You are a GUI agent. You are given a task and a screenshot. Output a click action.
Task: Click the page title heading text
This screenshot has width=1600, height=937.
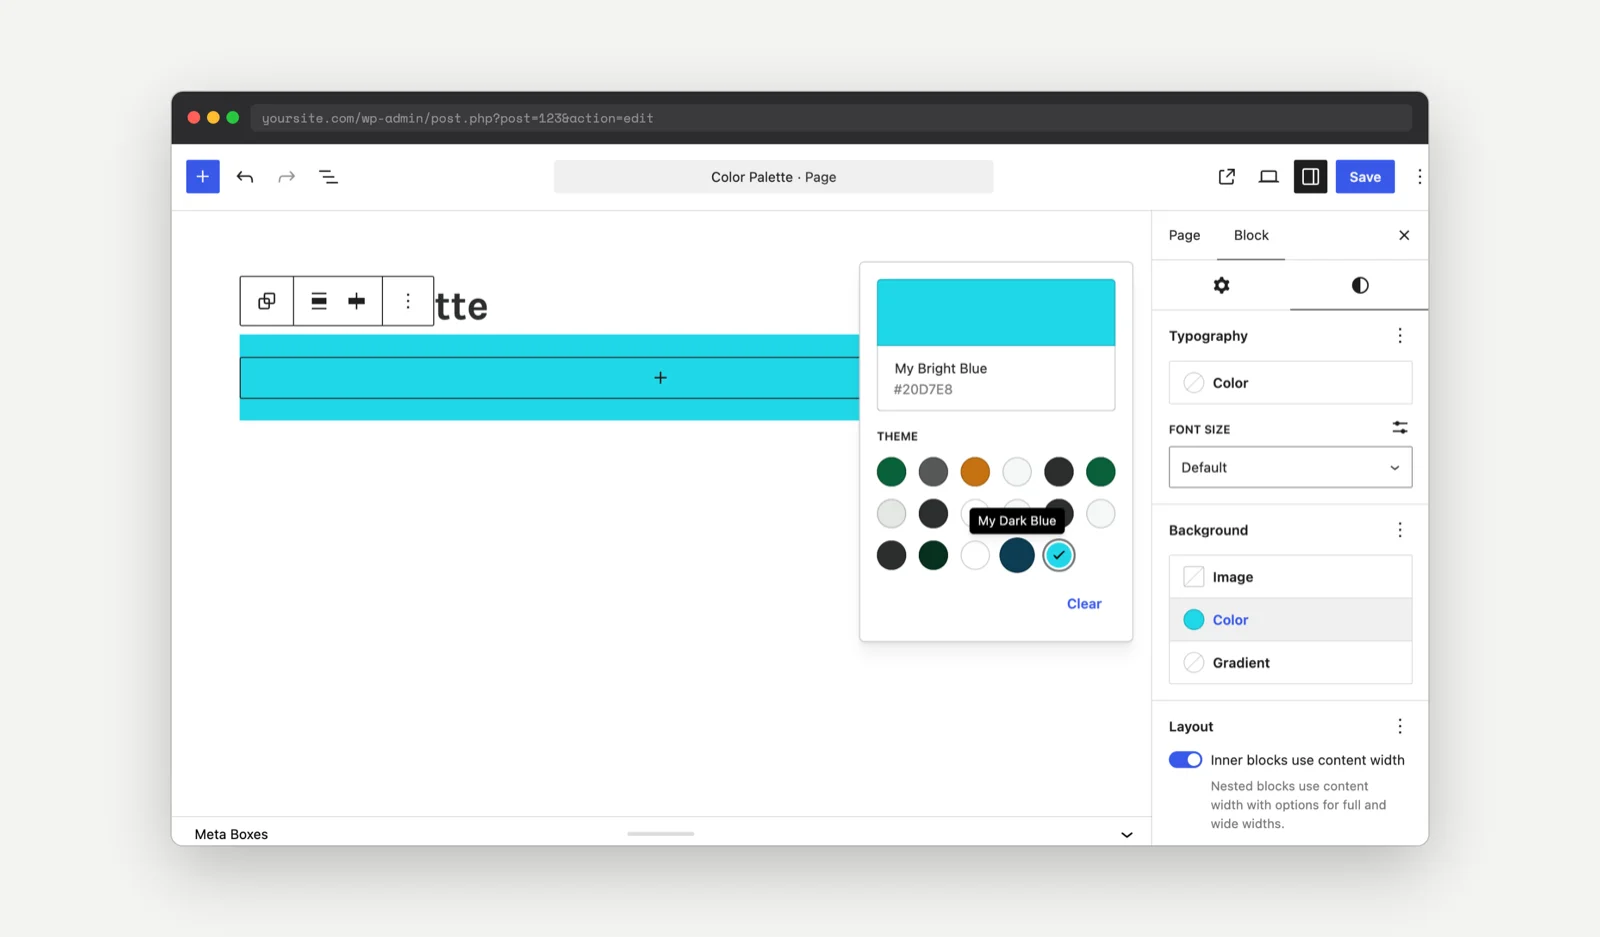(462, 306)
